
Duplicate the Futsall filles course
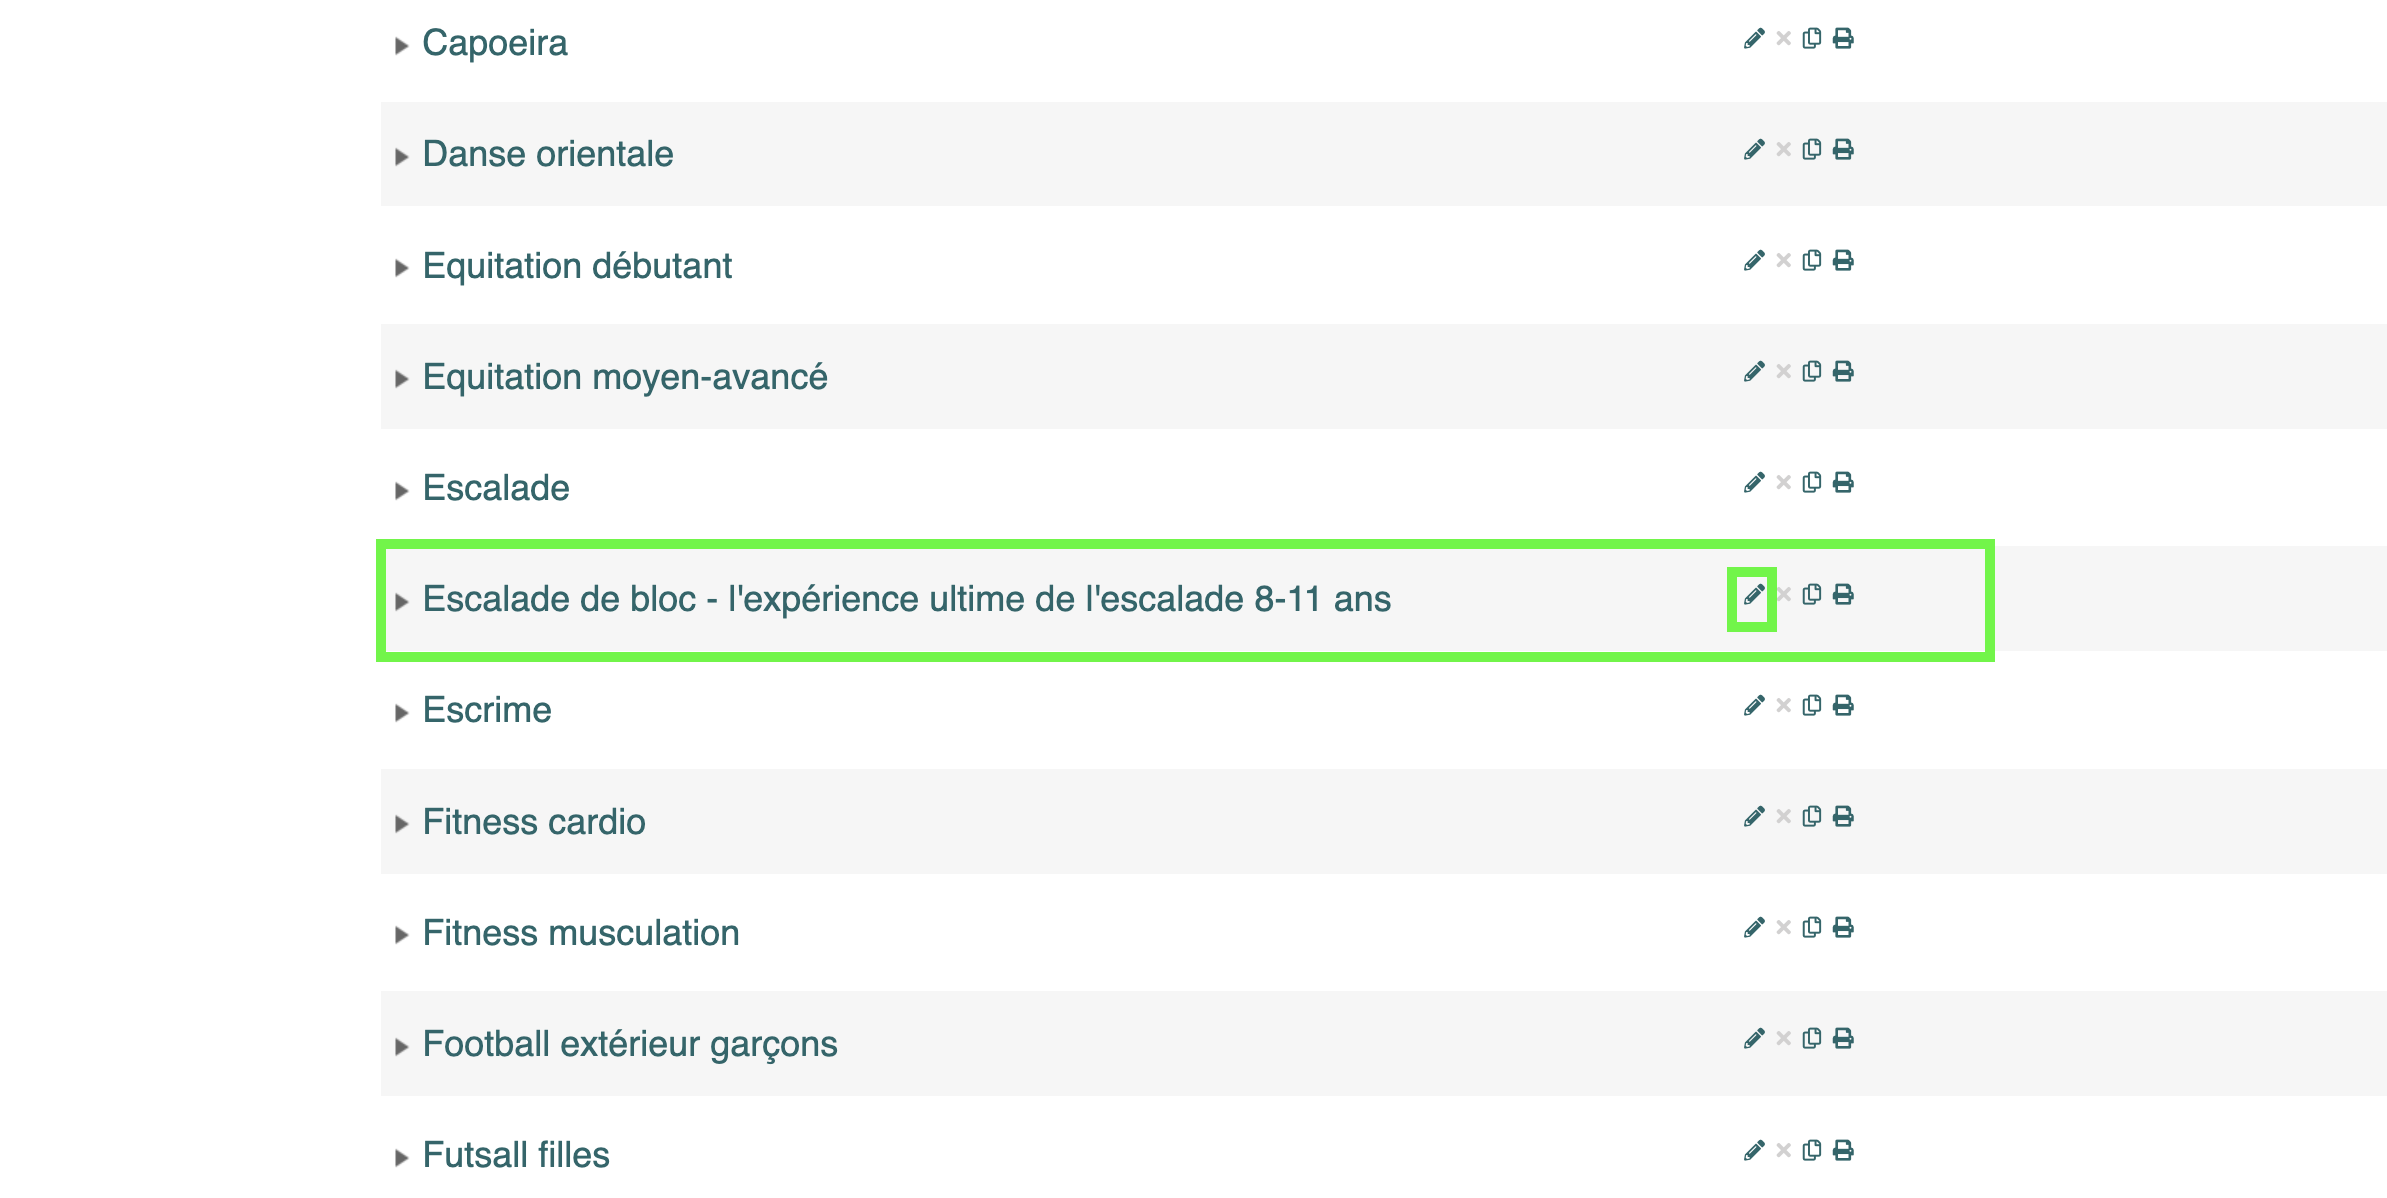(x=1811, y=1150)
